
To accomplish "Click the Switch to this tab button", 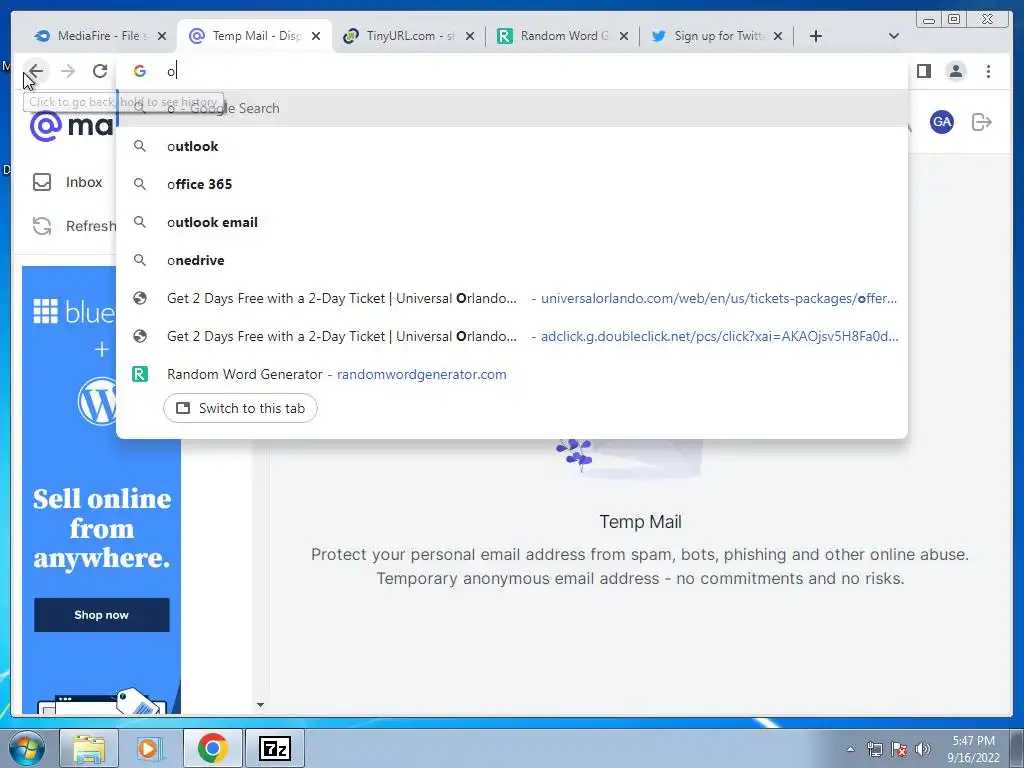I will (240, 408).
